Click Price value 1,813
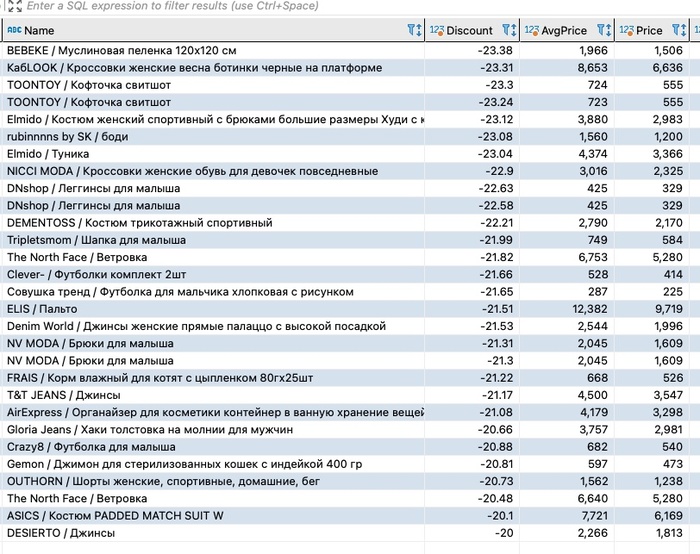 click(x=669, y=533)
